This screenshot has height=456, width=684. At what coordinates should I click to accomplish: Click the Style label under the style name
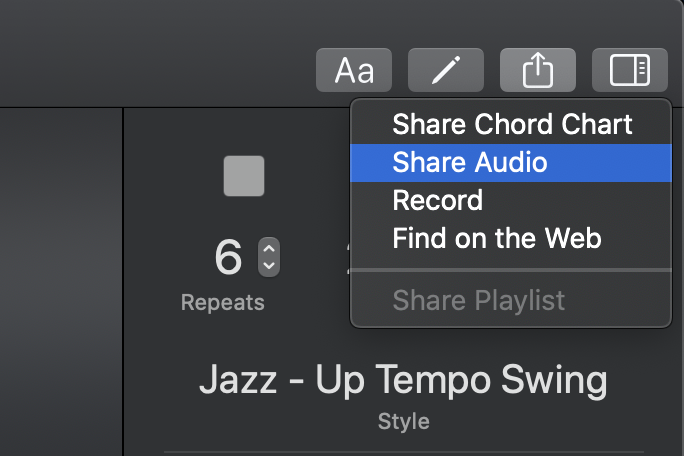404,422
